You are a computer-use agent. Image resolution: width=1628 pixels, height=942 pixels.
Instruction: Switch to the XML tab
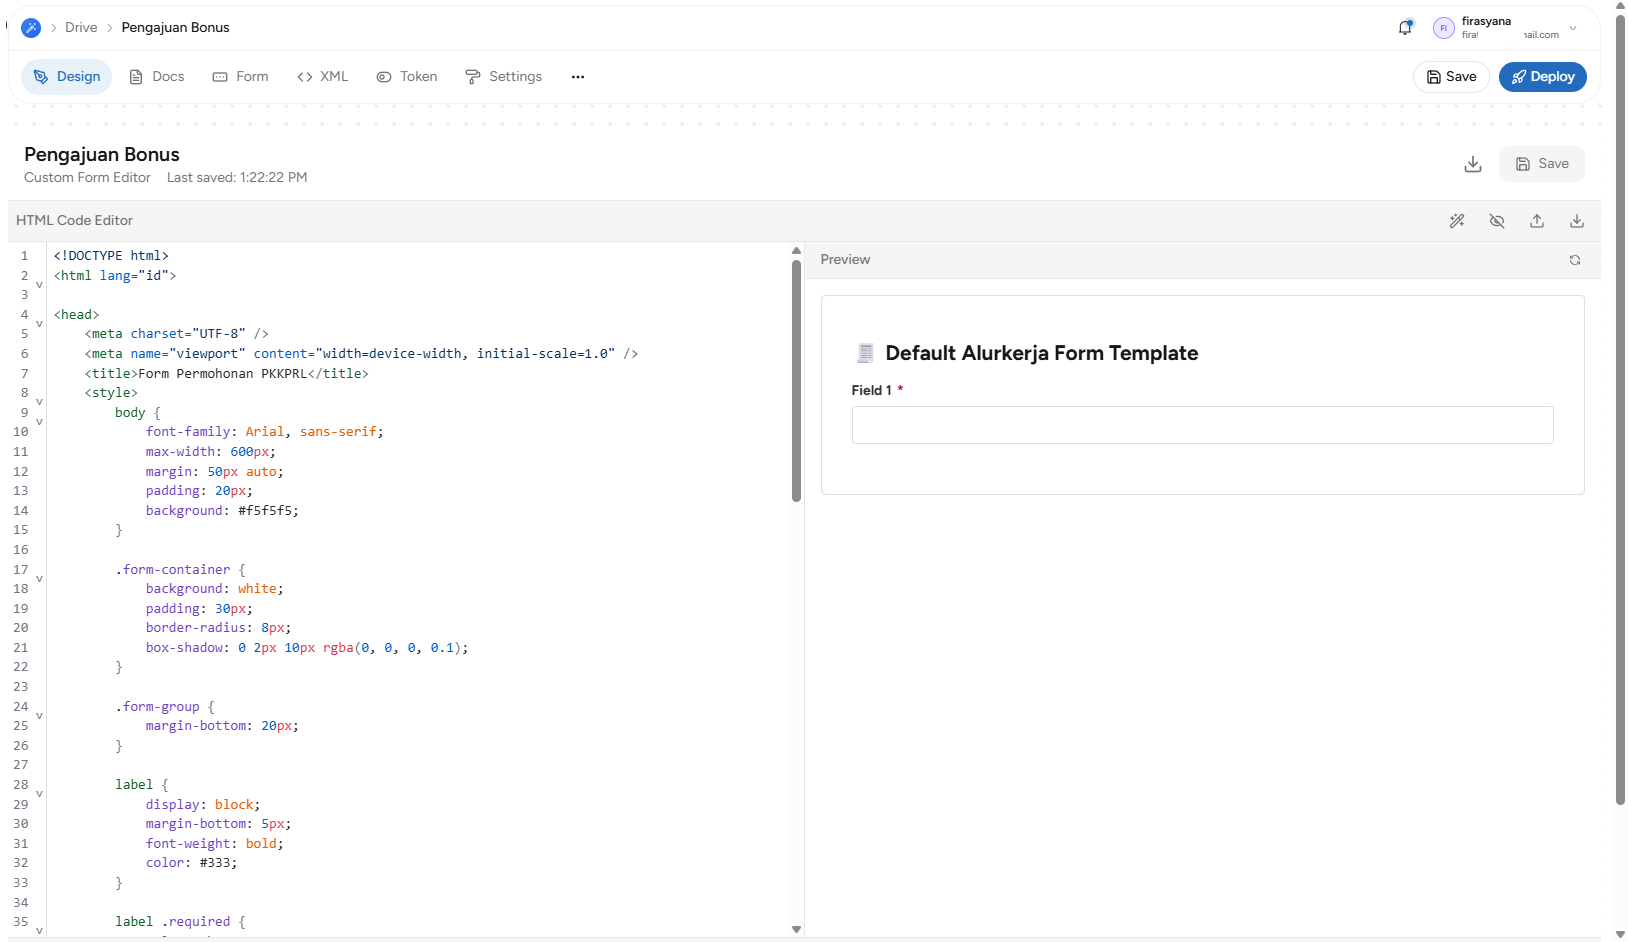coord(323,77)
